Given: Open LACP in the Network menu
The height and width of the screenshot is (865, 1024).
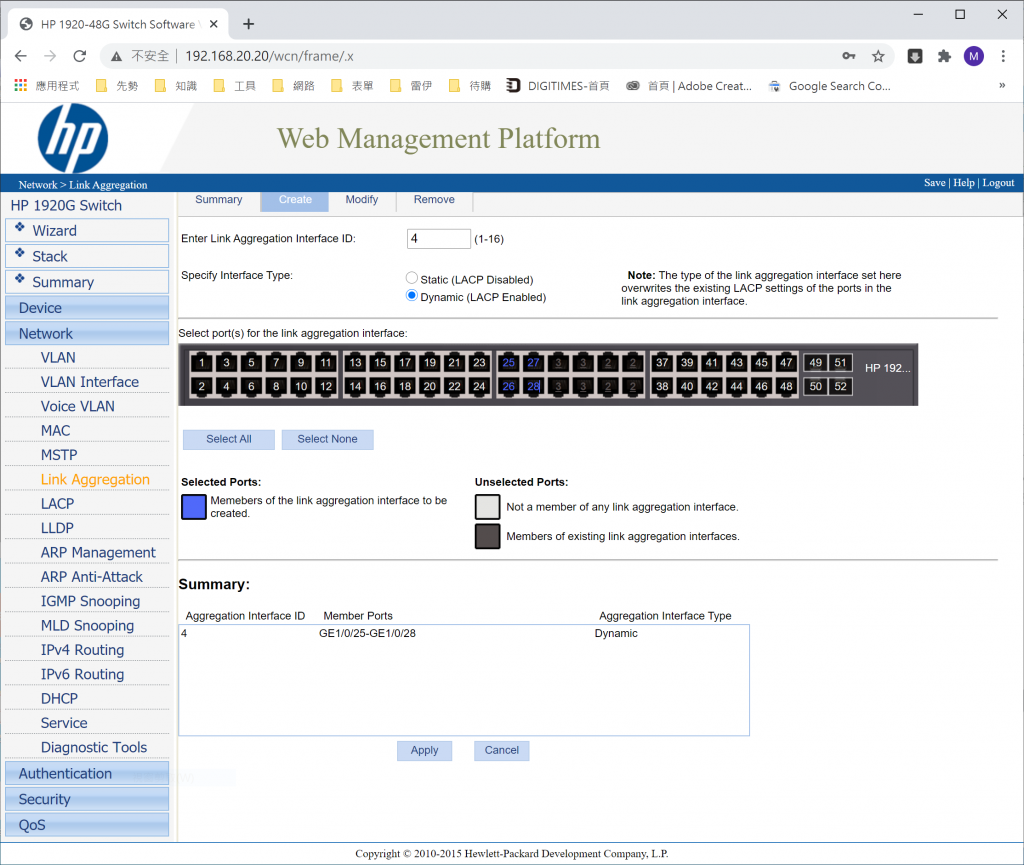Looking at the screenshot, I should (x=57, y=504).
